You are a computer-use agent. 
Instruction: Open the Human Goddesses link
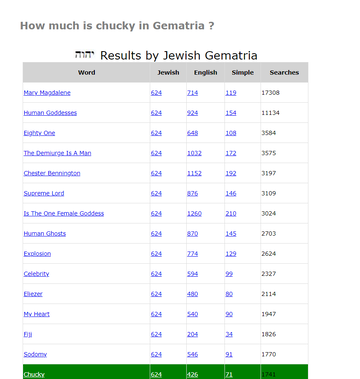50,113
